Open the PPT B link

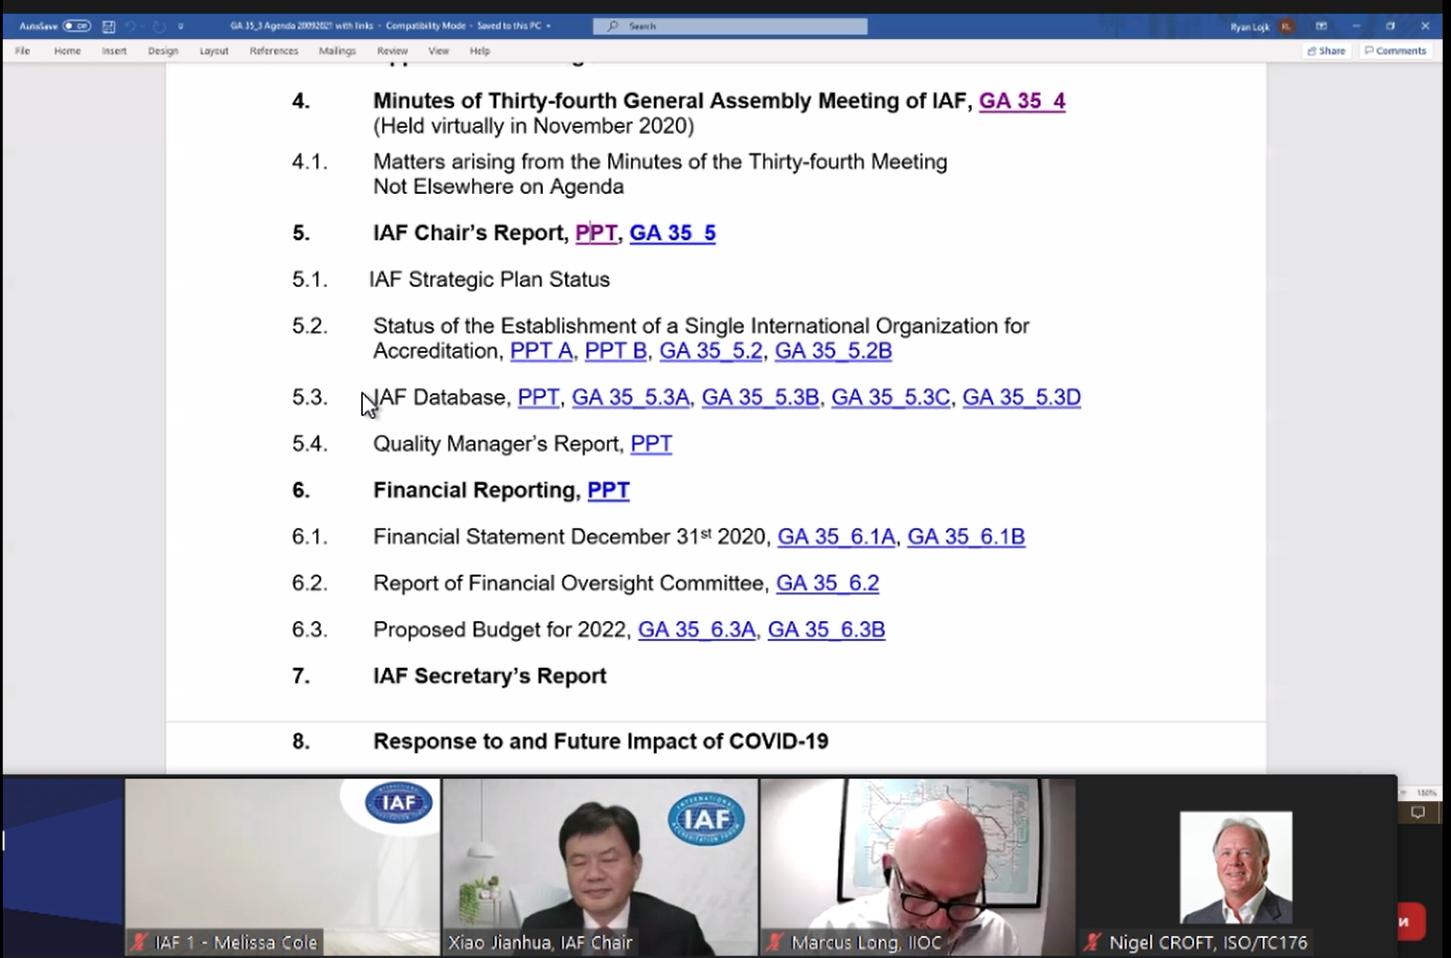[x=615, y=351]
